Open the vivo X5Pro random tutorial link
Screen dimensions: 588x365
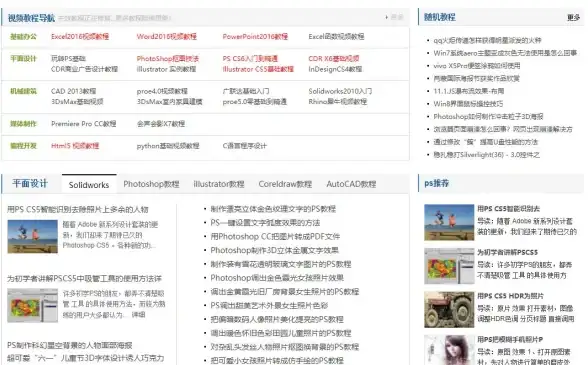click(477, 66)
